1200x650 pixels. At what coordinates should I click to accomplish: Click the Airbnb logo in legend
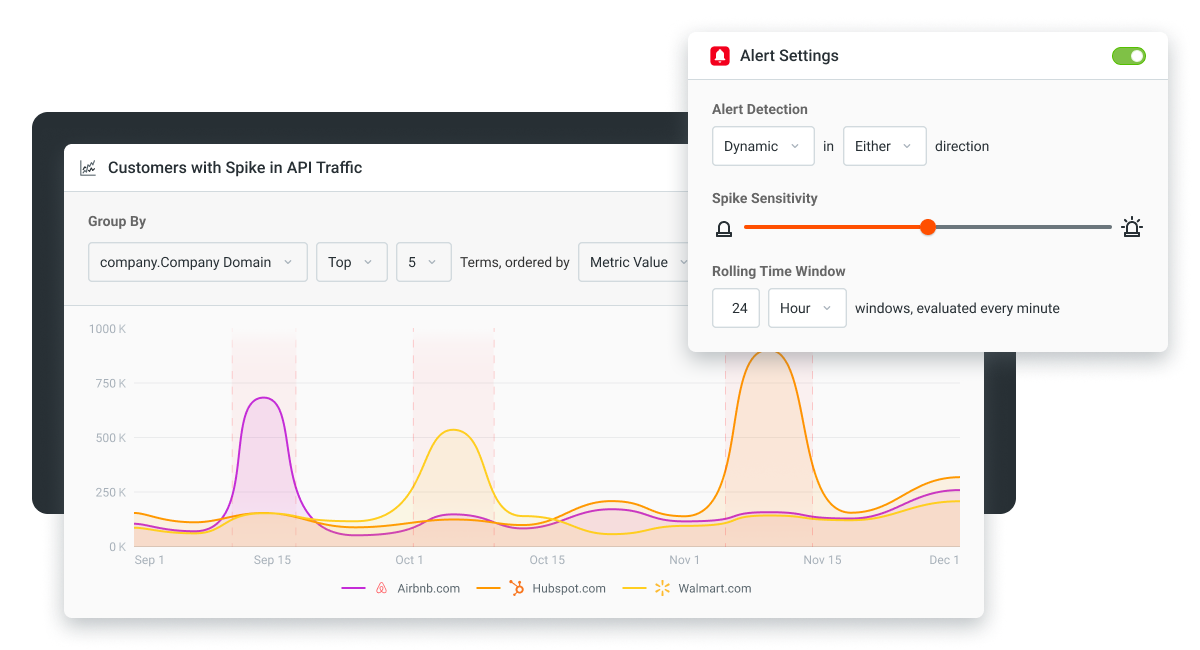click(381, 588)
